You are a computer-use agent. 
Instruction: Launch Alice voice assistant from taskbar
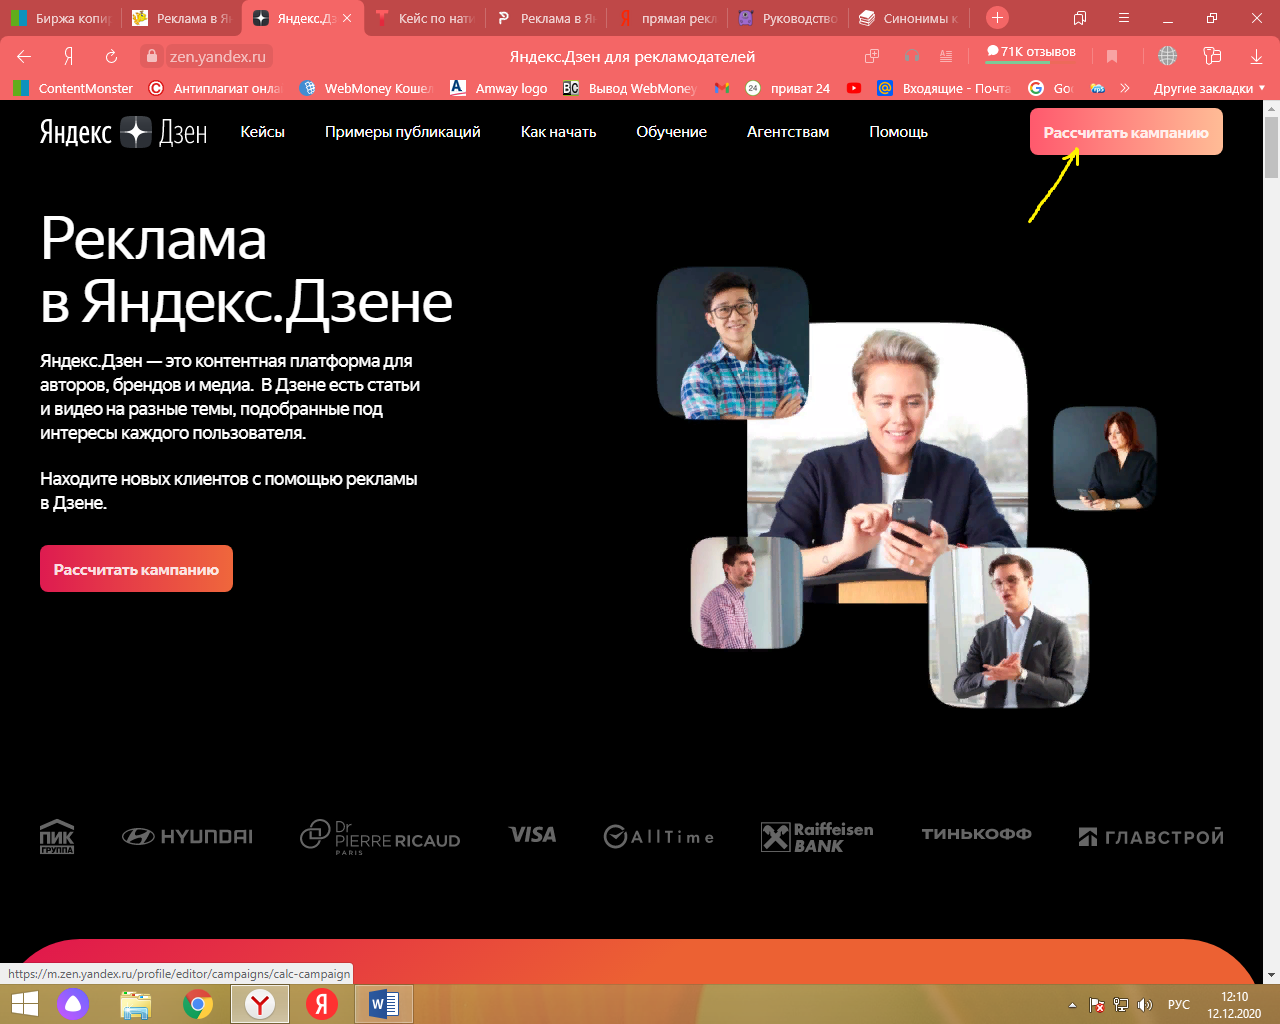pos(73,1003)
